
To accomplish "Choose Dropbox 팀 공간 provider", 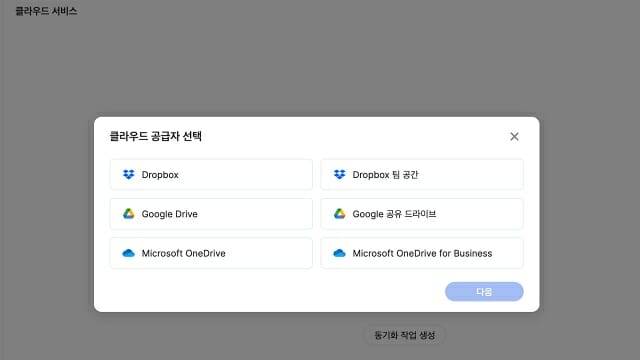I will pos(422,175).
